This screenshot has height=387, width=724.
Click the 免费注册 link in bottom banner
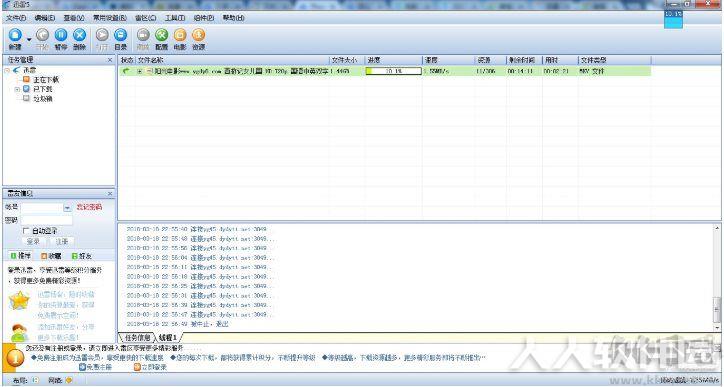click(x=96, y=367)
